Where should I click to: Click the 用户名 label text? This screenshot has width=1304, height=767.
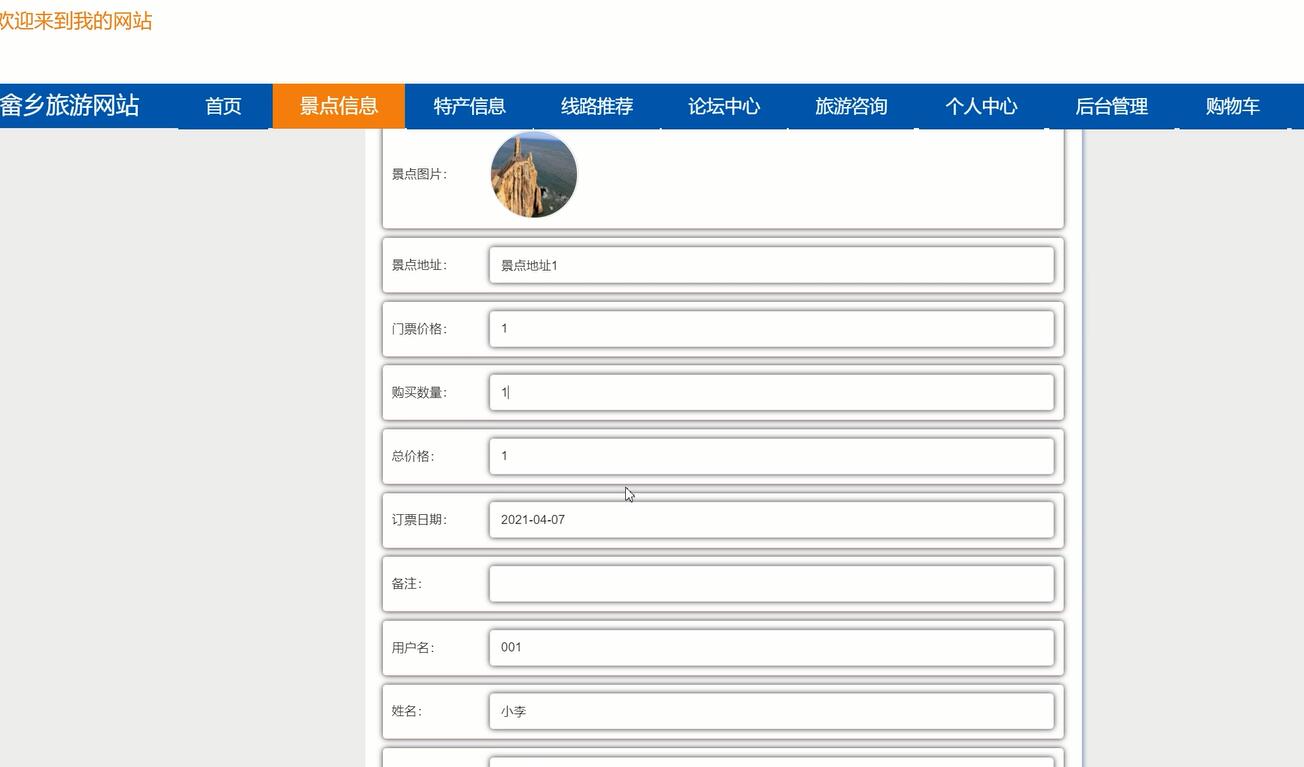pos(413,647)
